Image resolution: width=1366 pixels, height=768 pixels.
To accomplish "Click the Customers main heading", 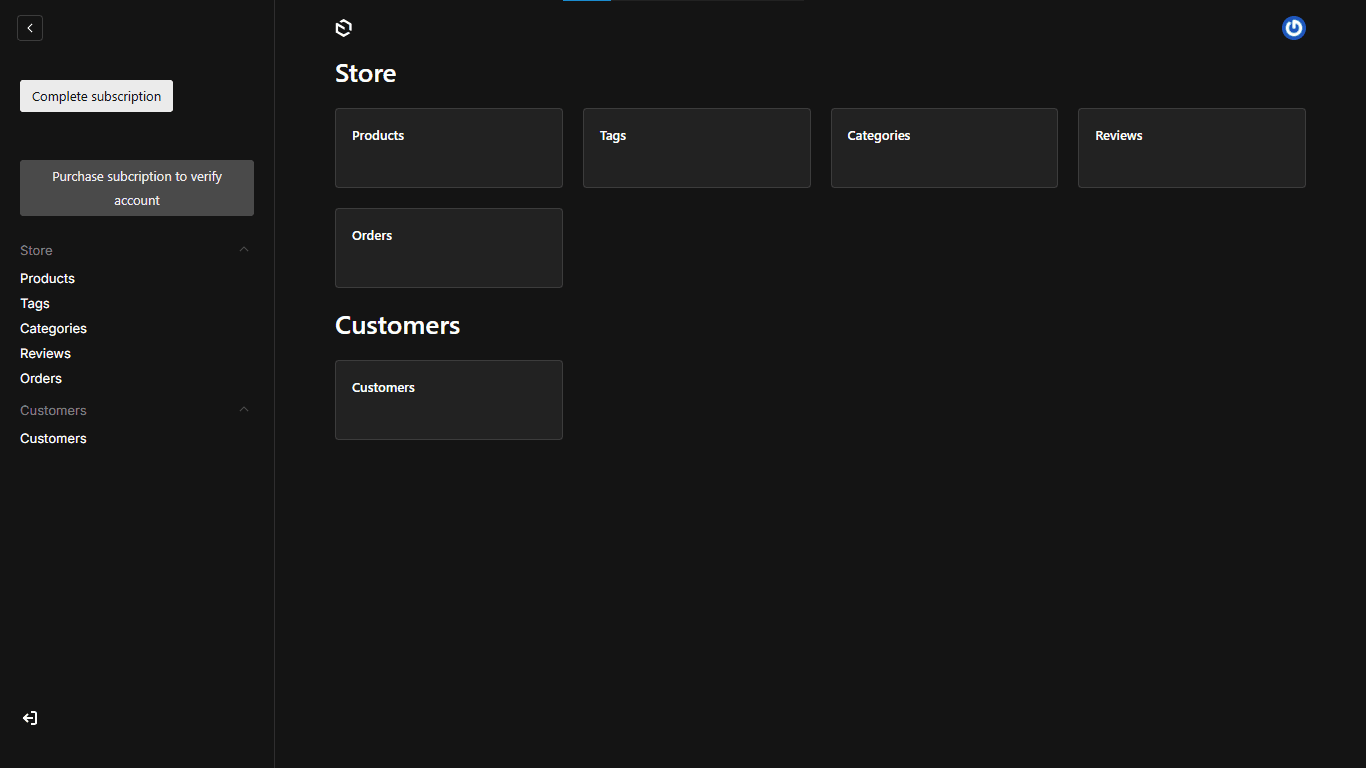I will [397, 325].
